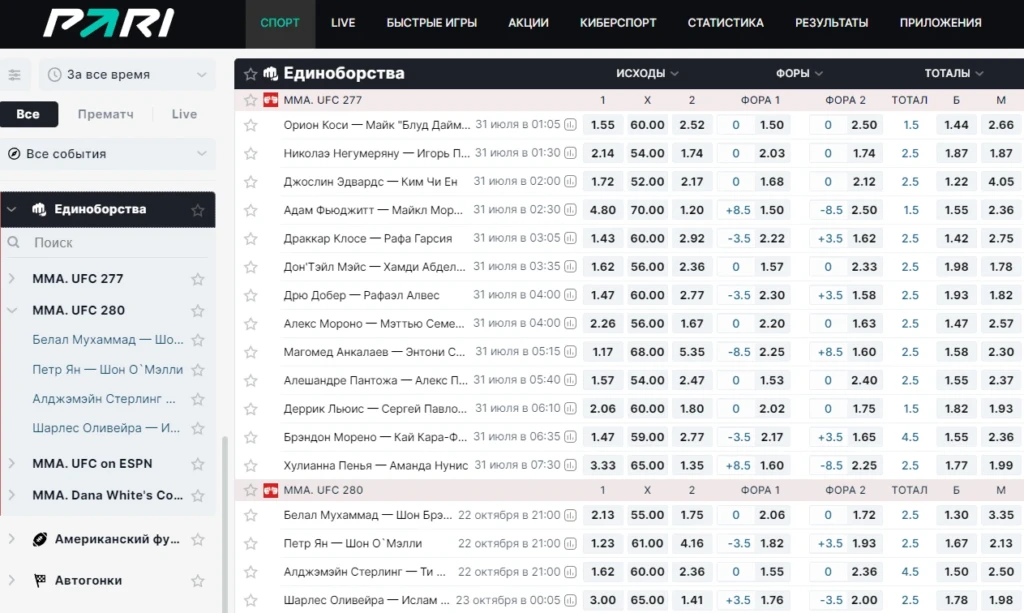This screenshot has width=1024, height=613.
Task: Click the sidebar vertical scrollbar
Action: [x=225, y=524]
